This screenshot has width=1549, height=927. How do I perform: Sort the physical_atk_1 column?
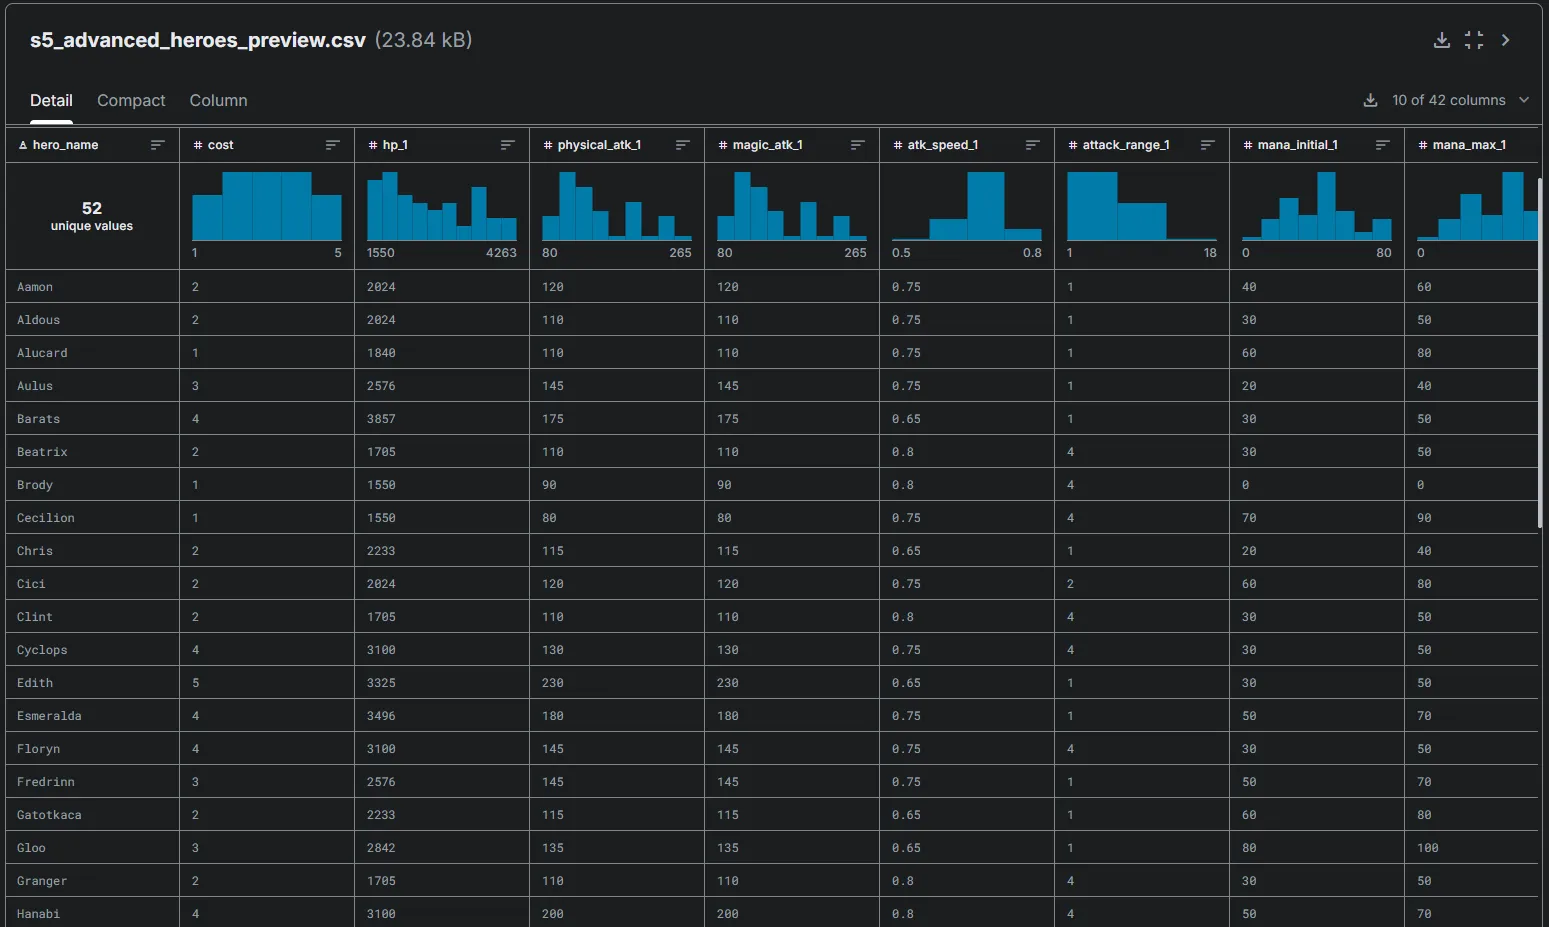[683, 145]
